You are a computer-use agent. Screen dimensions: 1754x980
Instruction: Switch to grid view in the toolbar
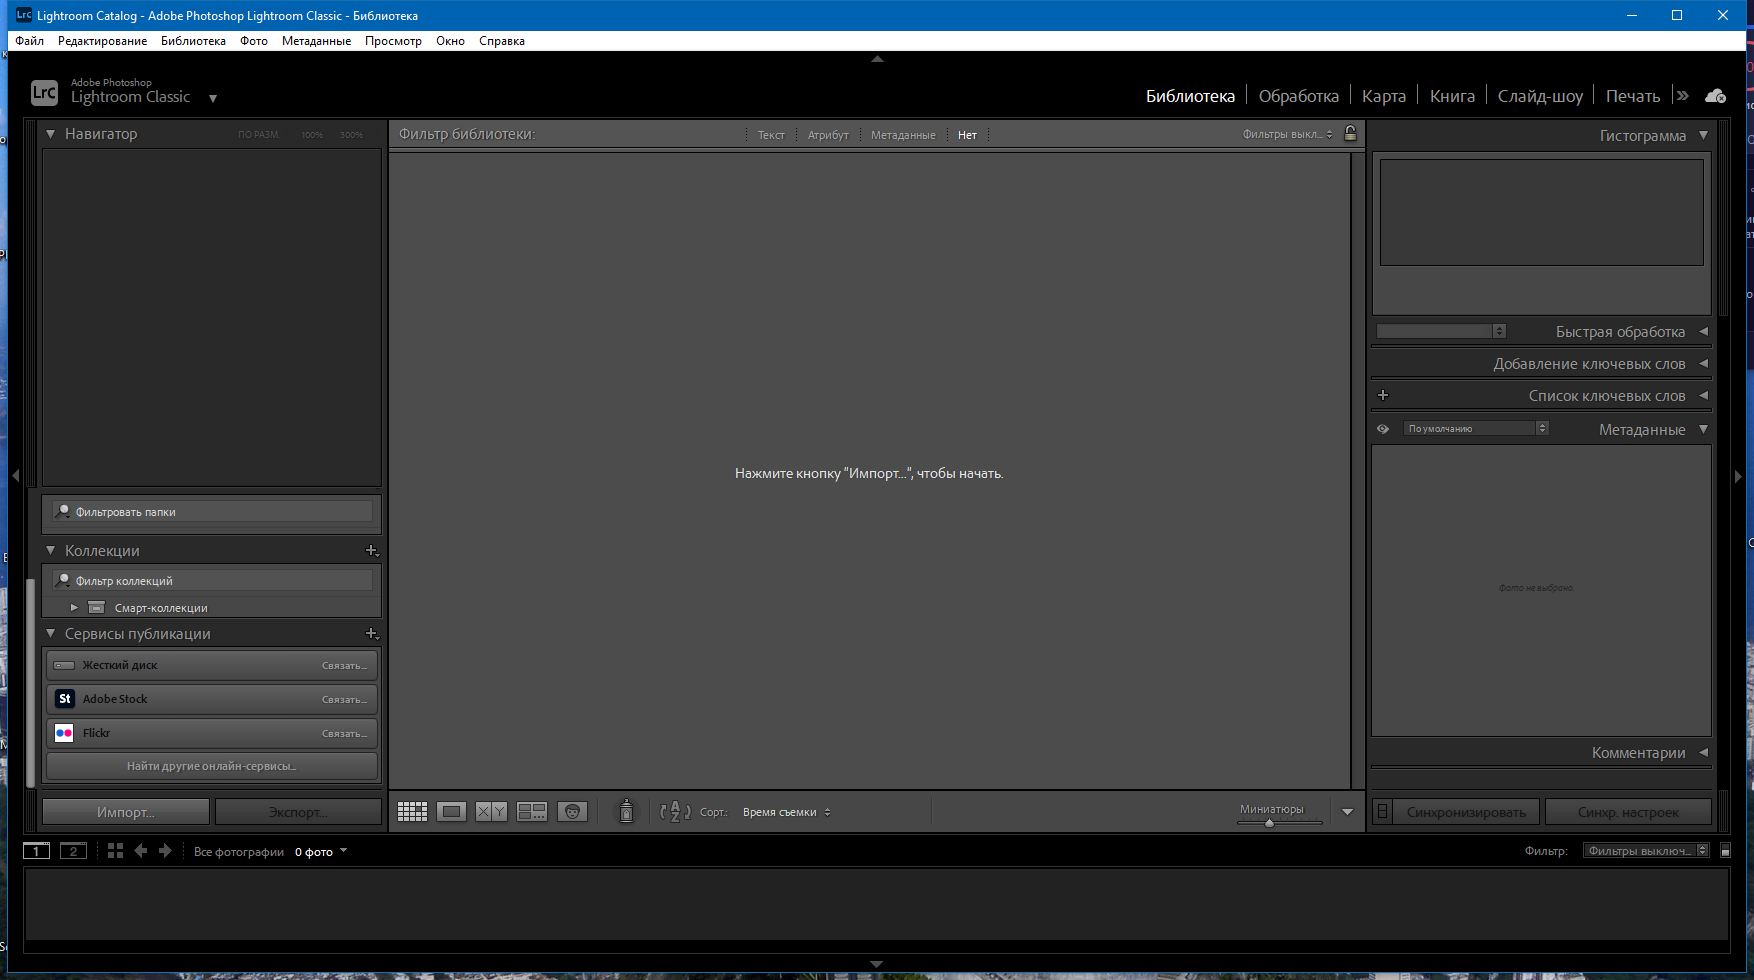click(x=412, y=812)
